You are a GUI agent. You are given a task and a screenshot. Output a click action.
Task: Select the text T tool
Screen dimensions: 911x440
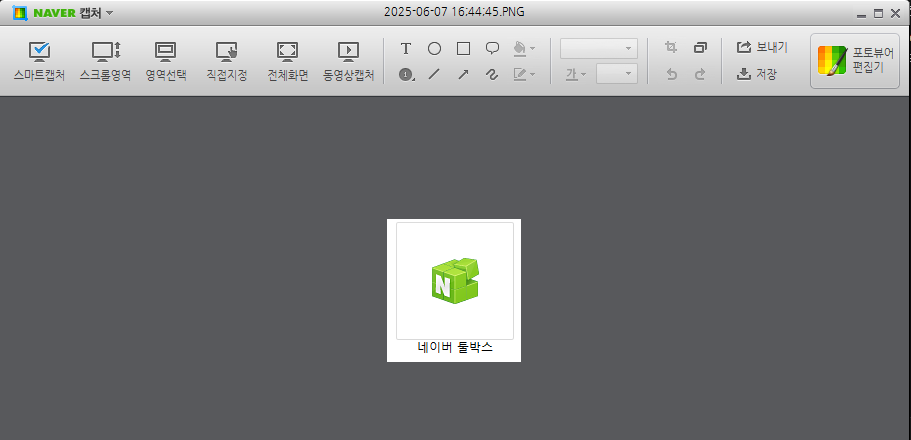click(x=406, y=49)
